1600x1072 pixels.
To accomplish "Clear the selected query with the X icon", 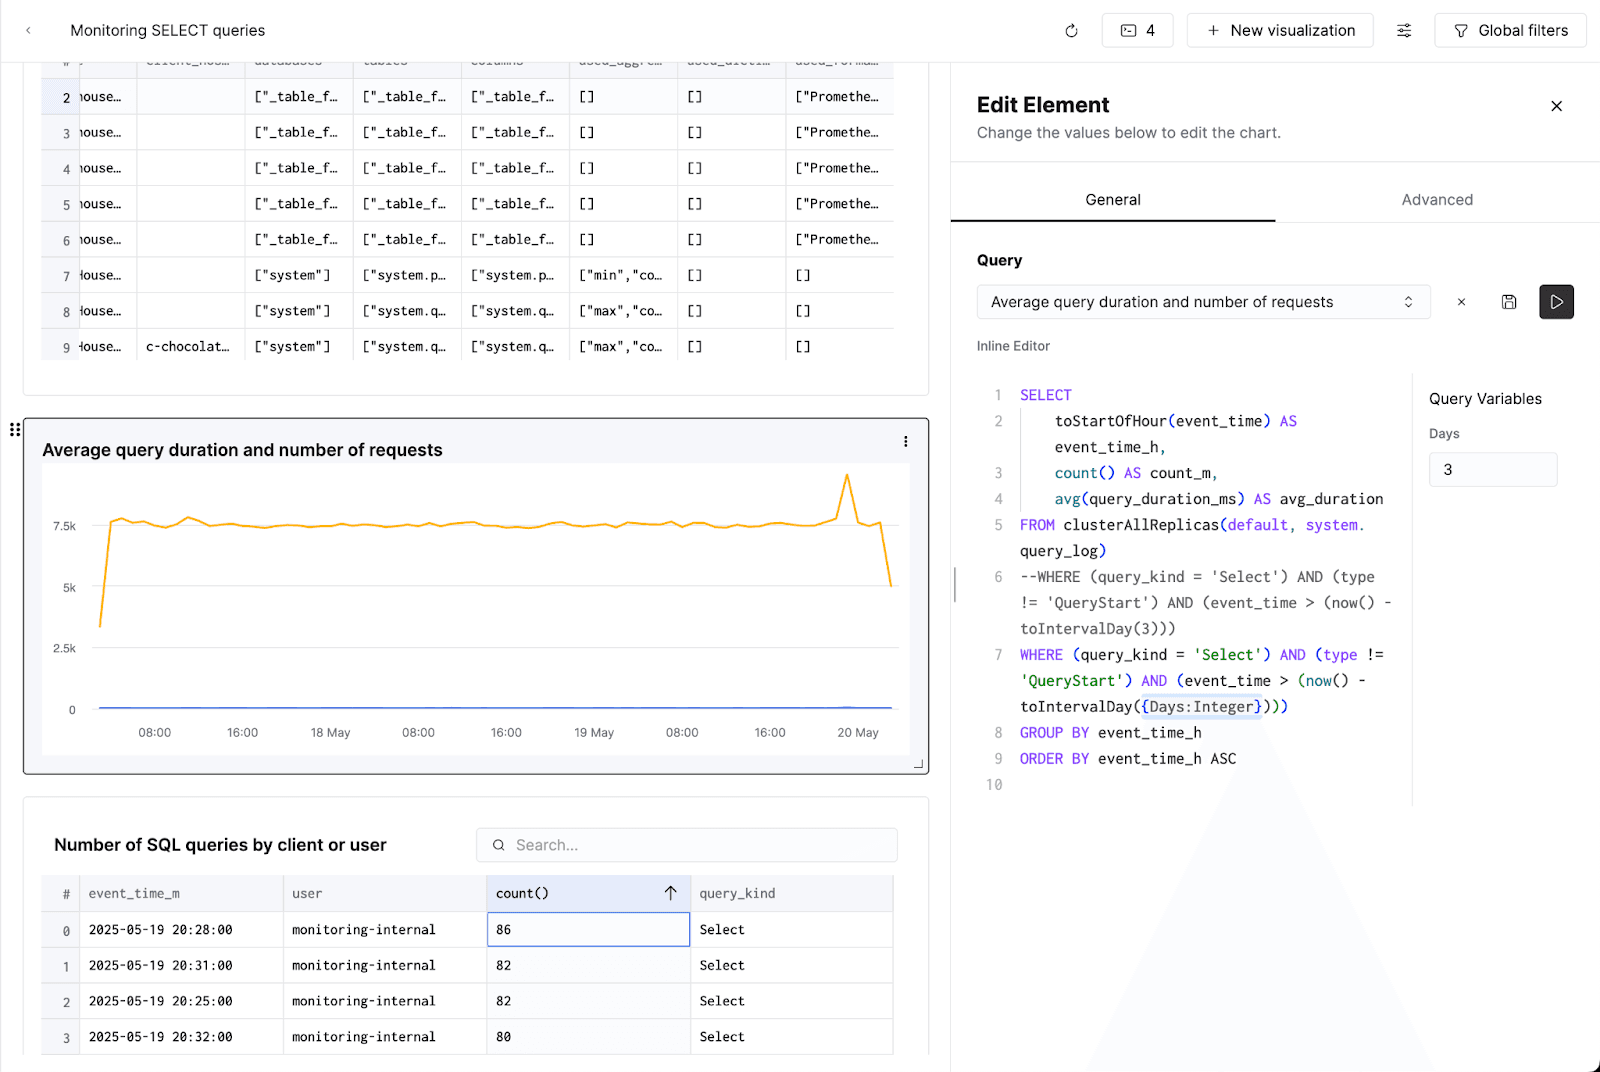I will (1461, 302).
